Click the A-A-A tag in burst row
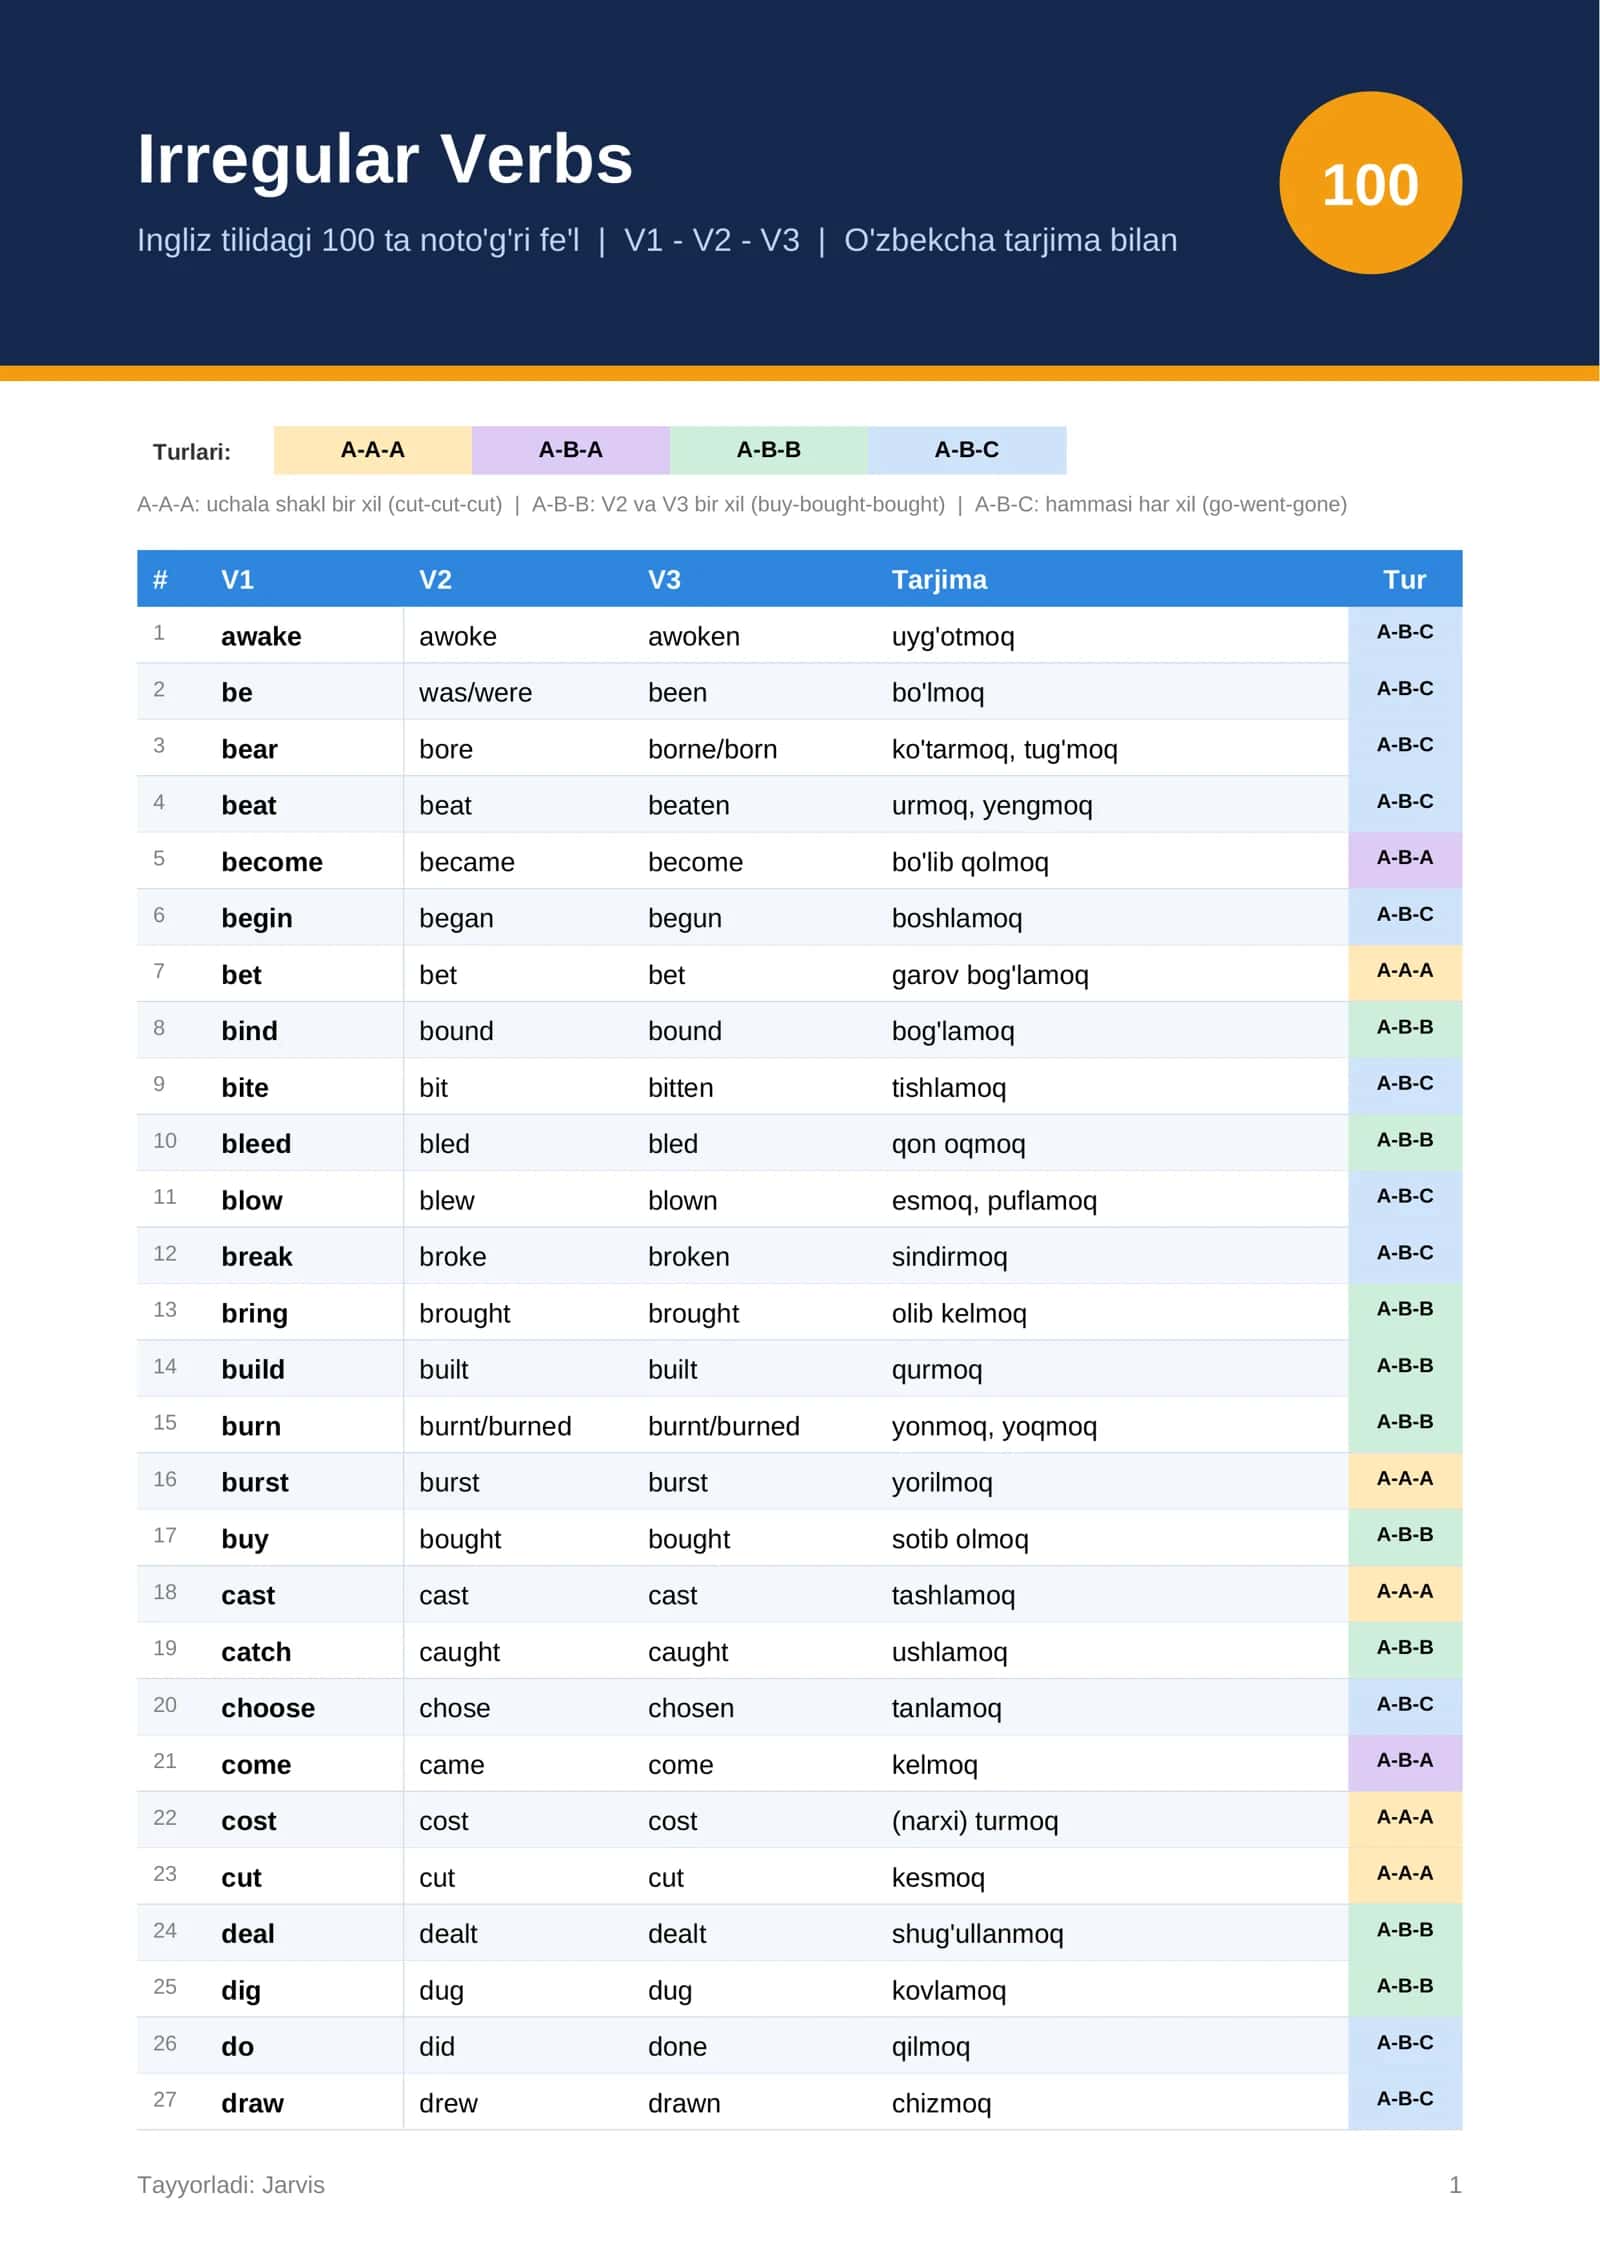This screenshot has height=2262, width=1600. pos(1404,1479)
